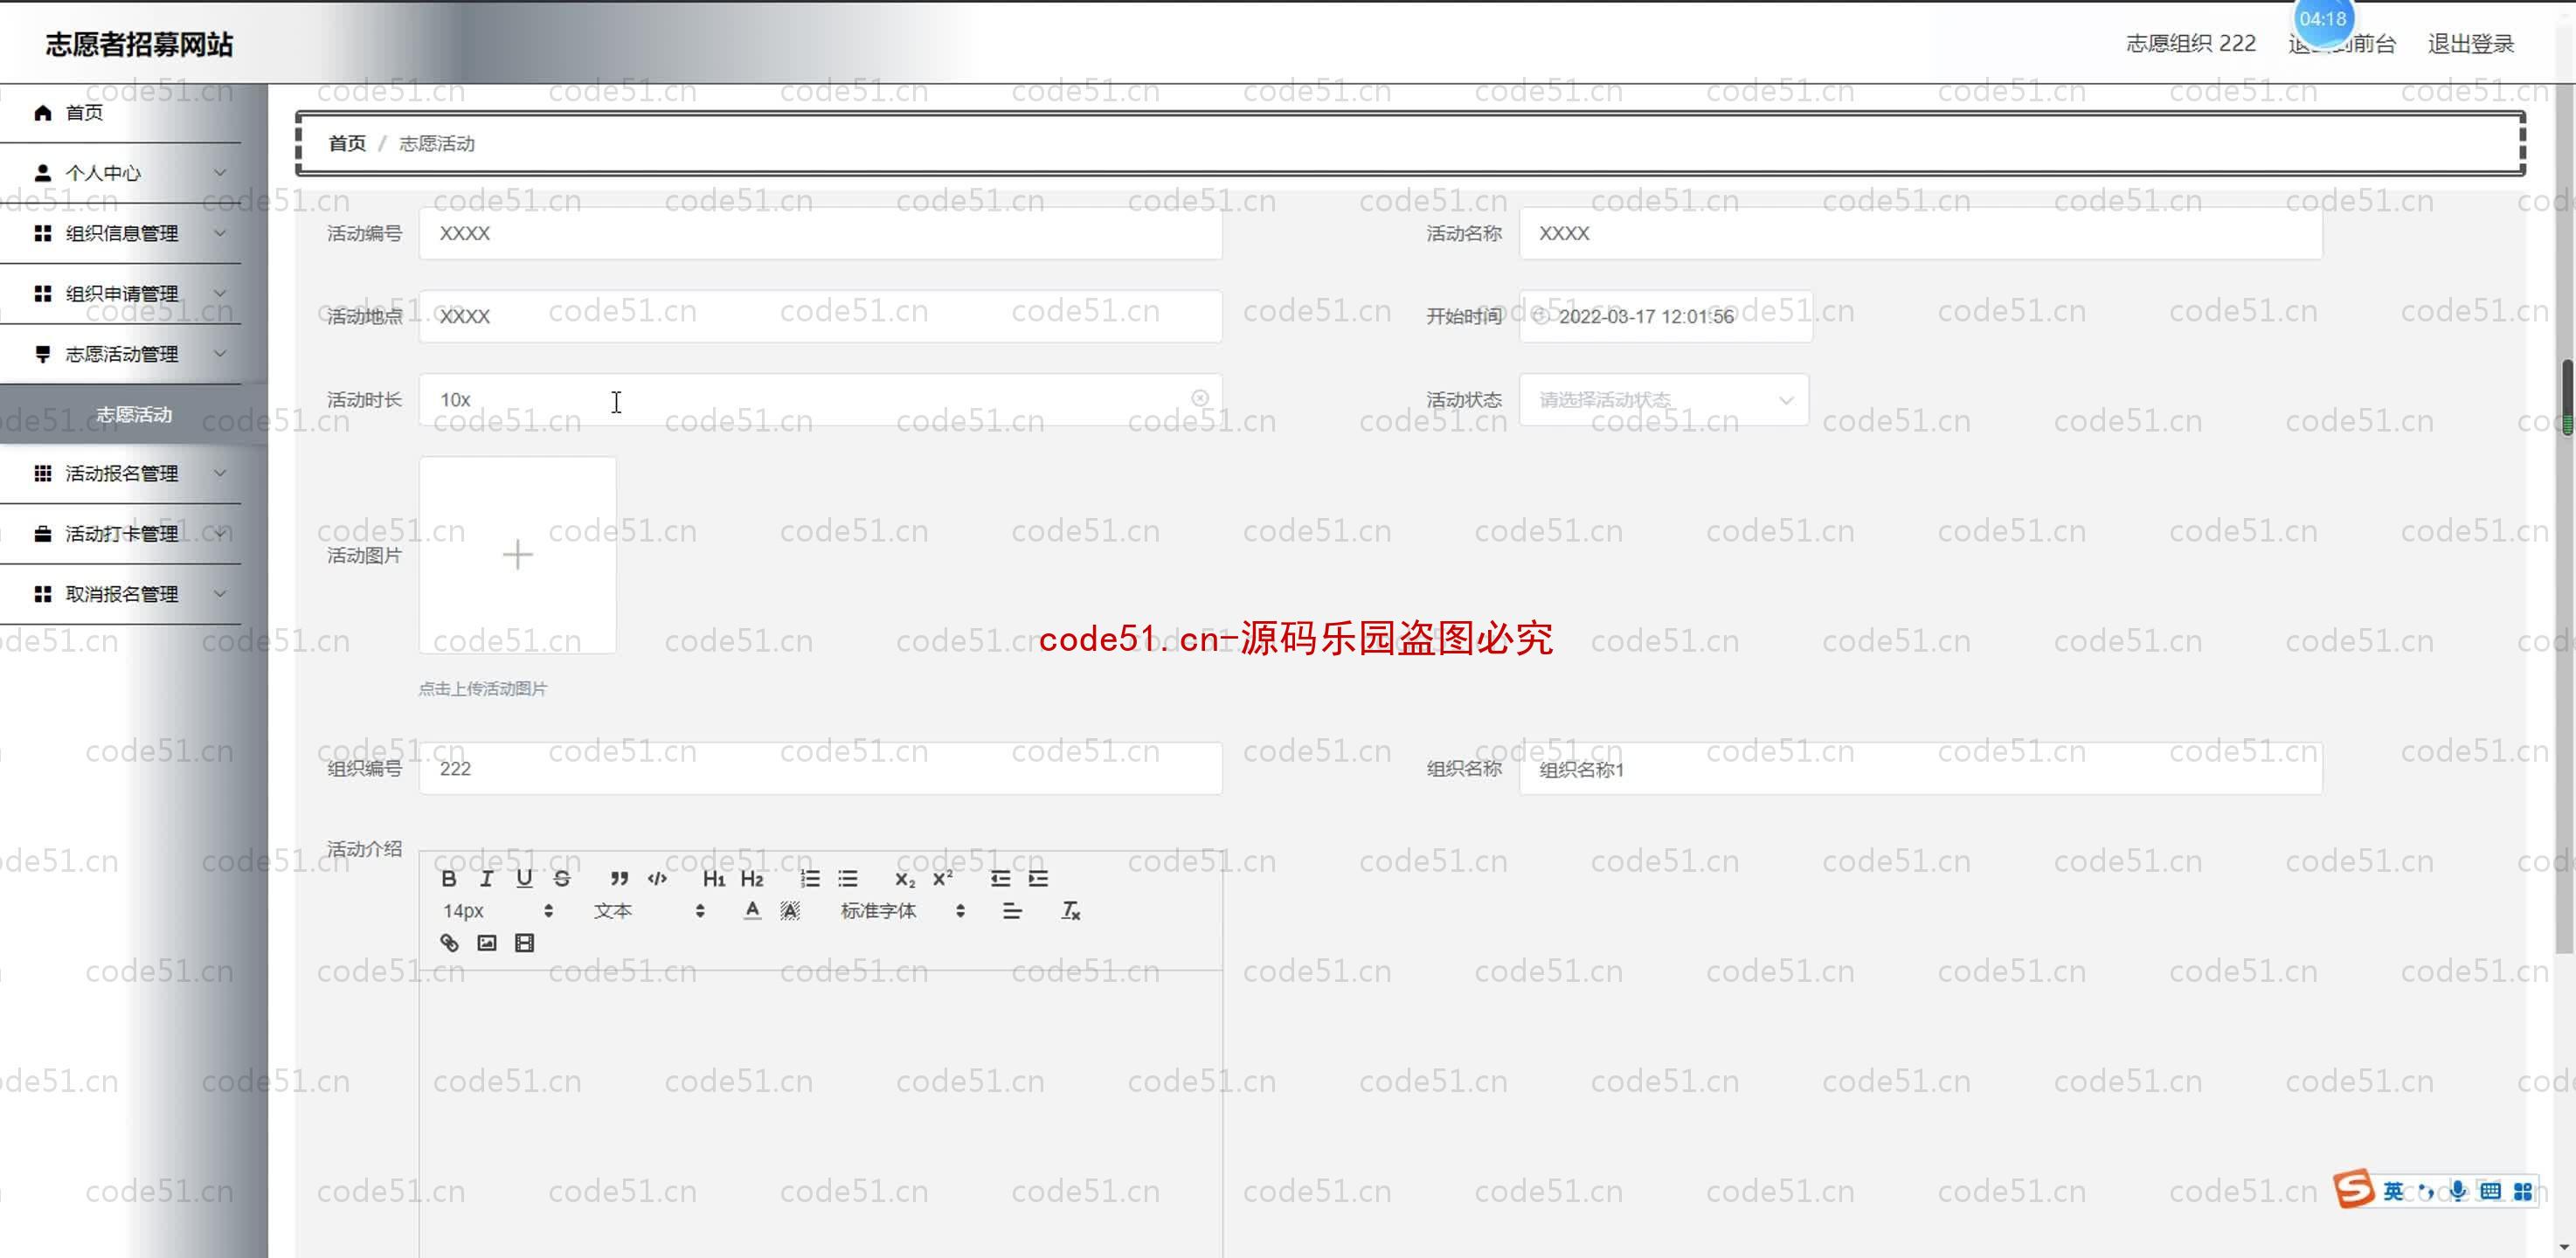Open the Sogou toolbox grid icon
2576x1258 pixels.
point(2522,1191)
